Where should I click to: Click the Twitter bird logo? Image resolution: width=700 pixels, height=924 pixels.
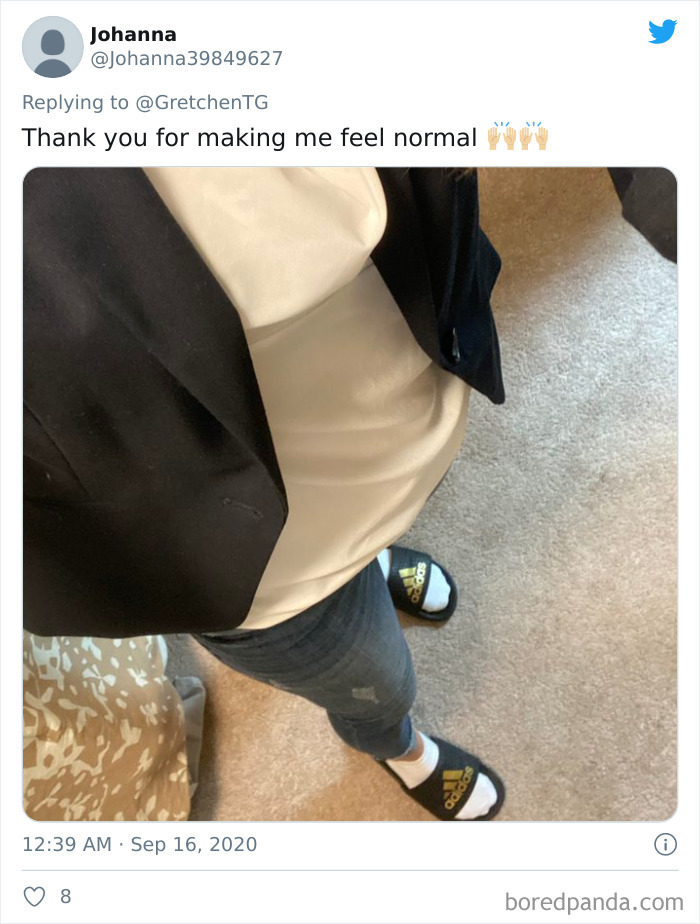(x=662, y=32)
